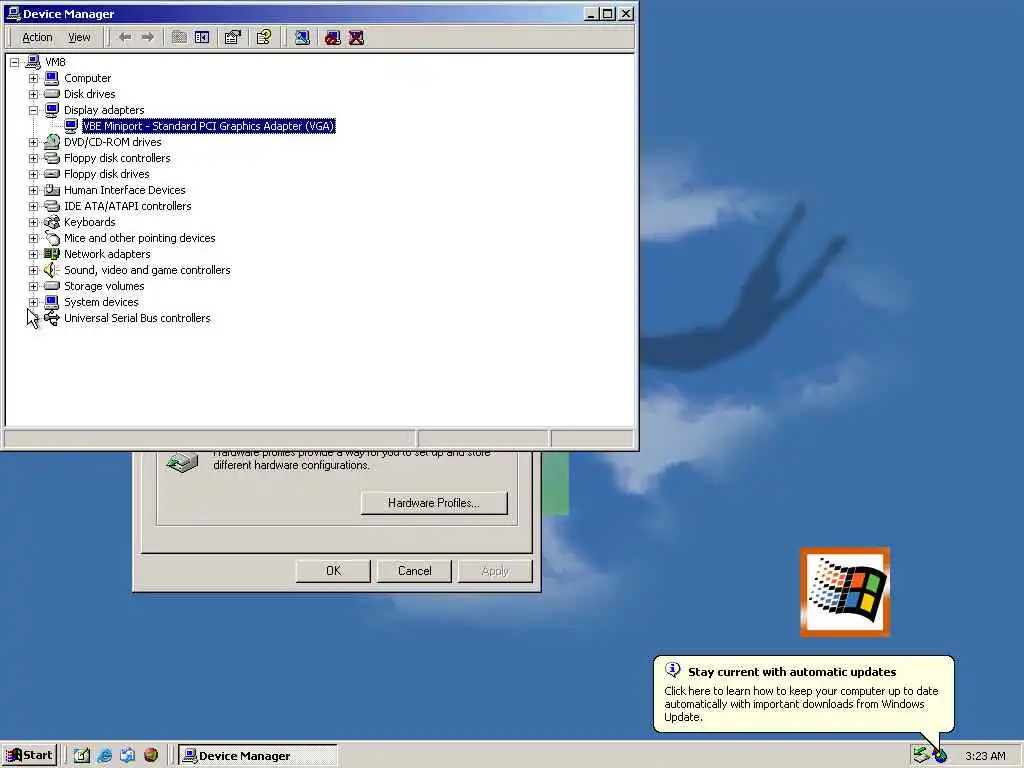
Task: Expand the IDE ATA/ATAPI controllers node
Action: (33, 206)
